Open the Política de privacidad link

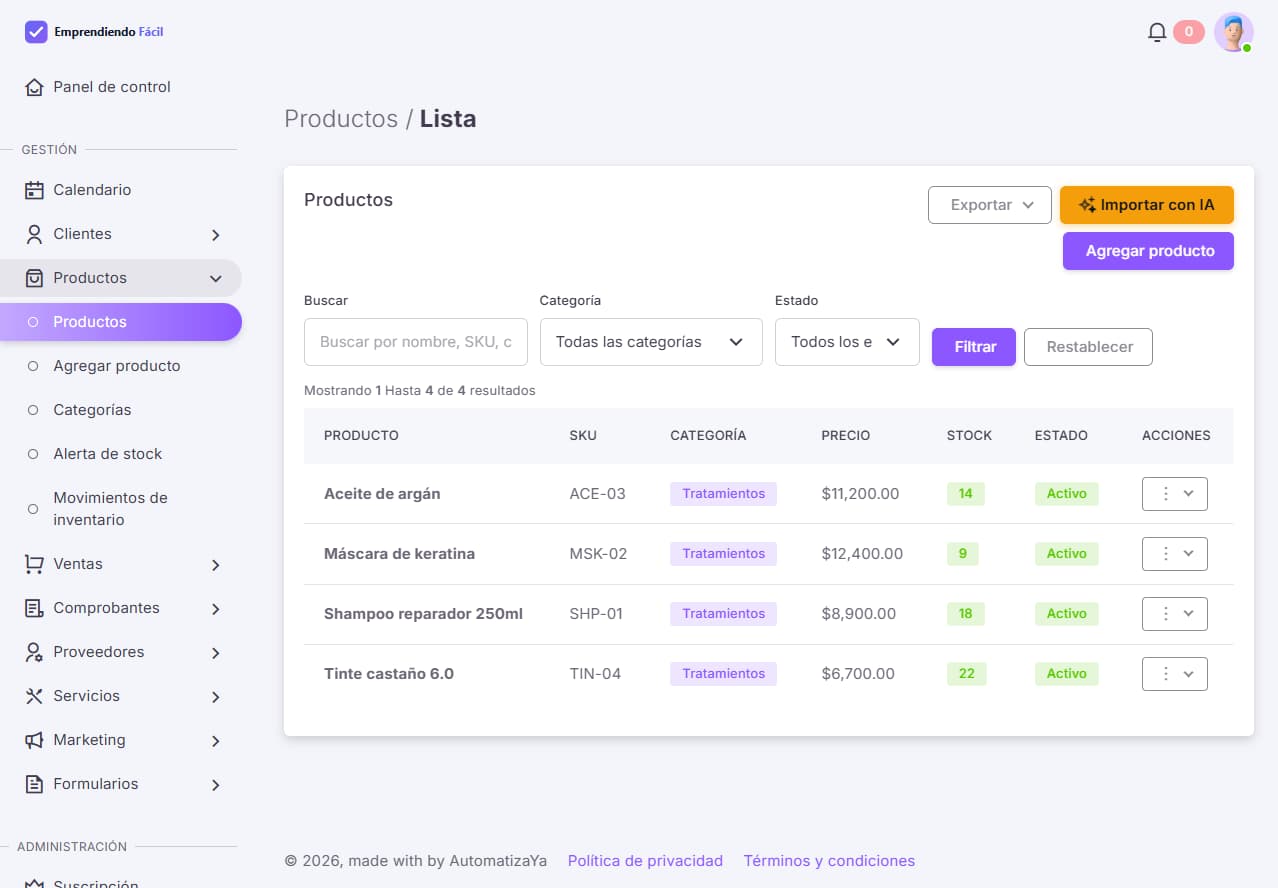(645, 861)
